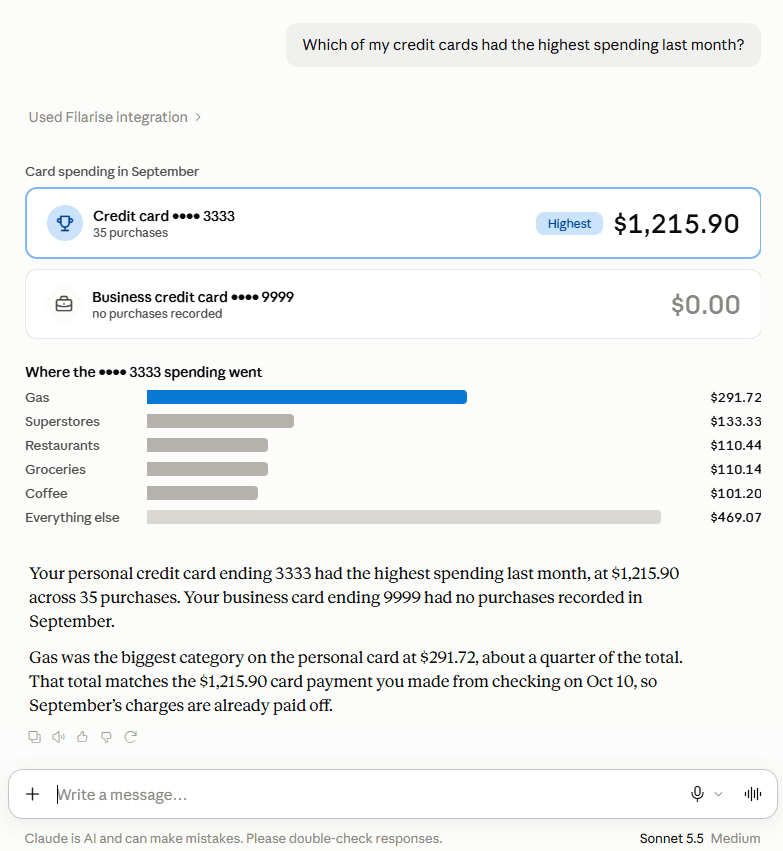Select the Credit card 3333 card

(x=393, y=223)
